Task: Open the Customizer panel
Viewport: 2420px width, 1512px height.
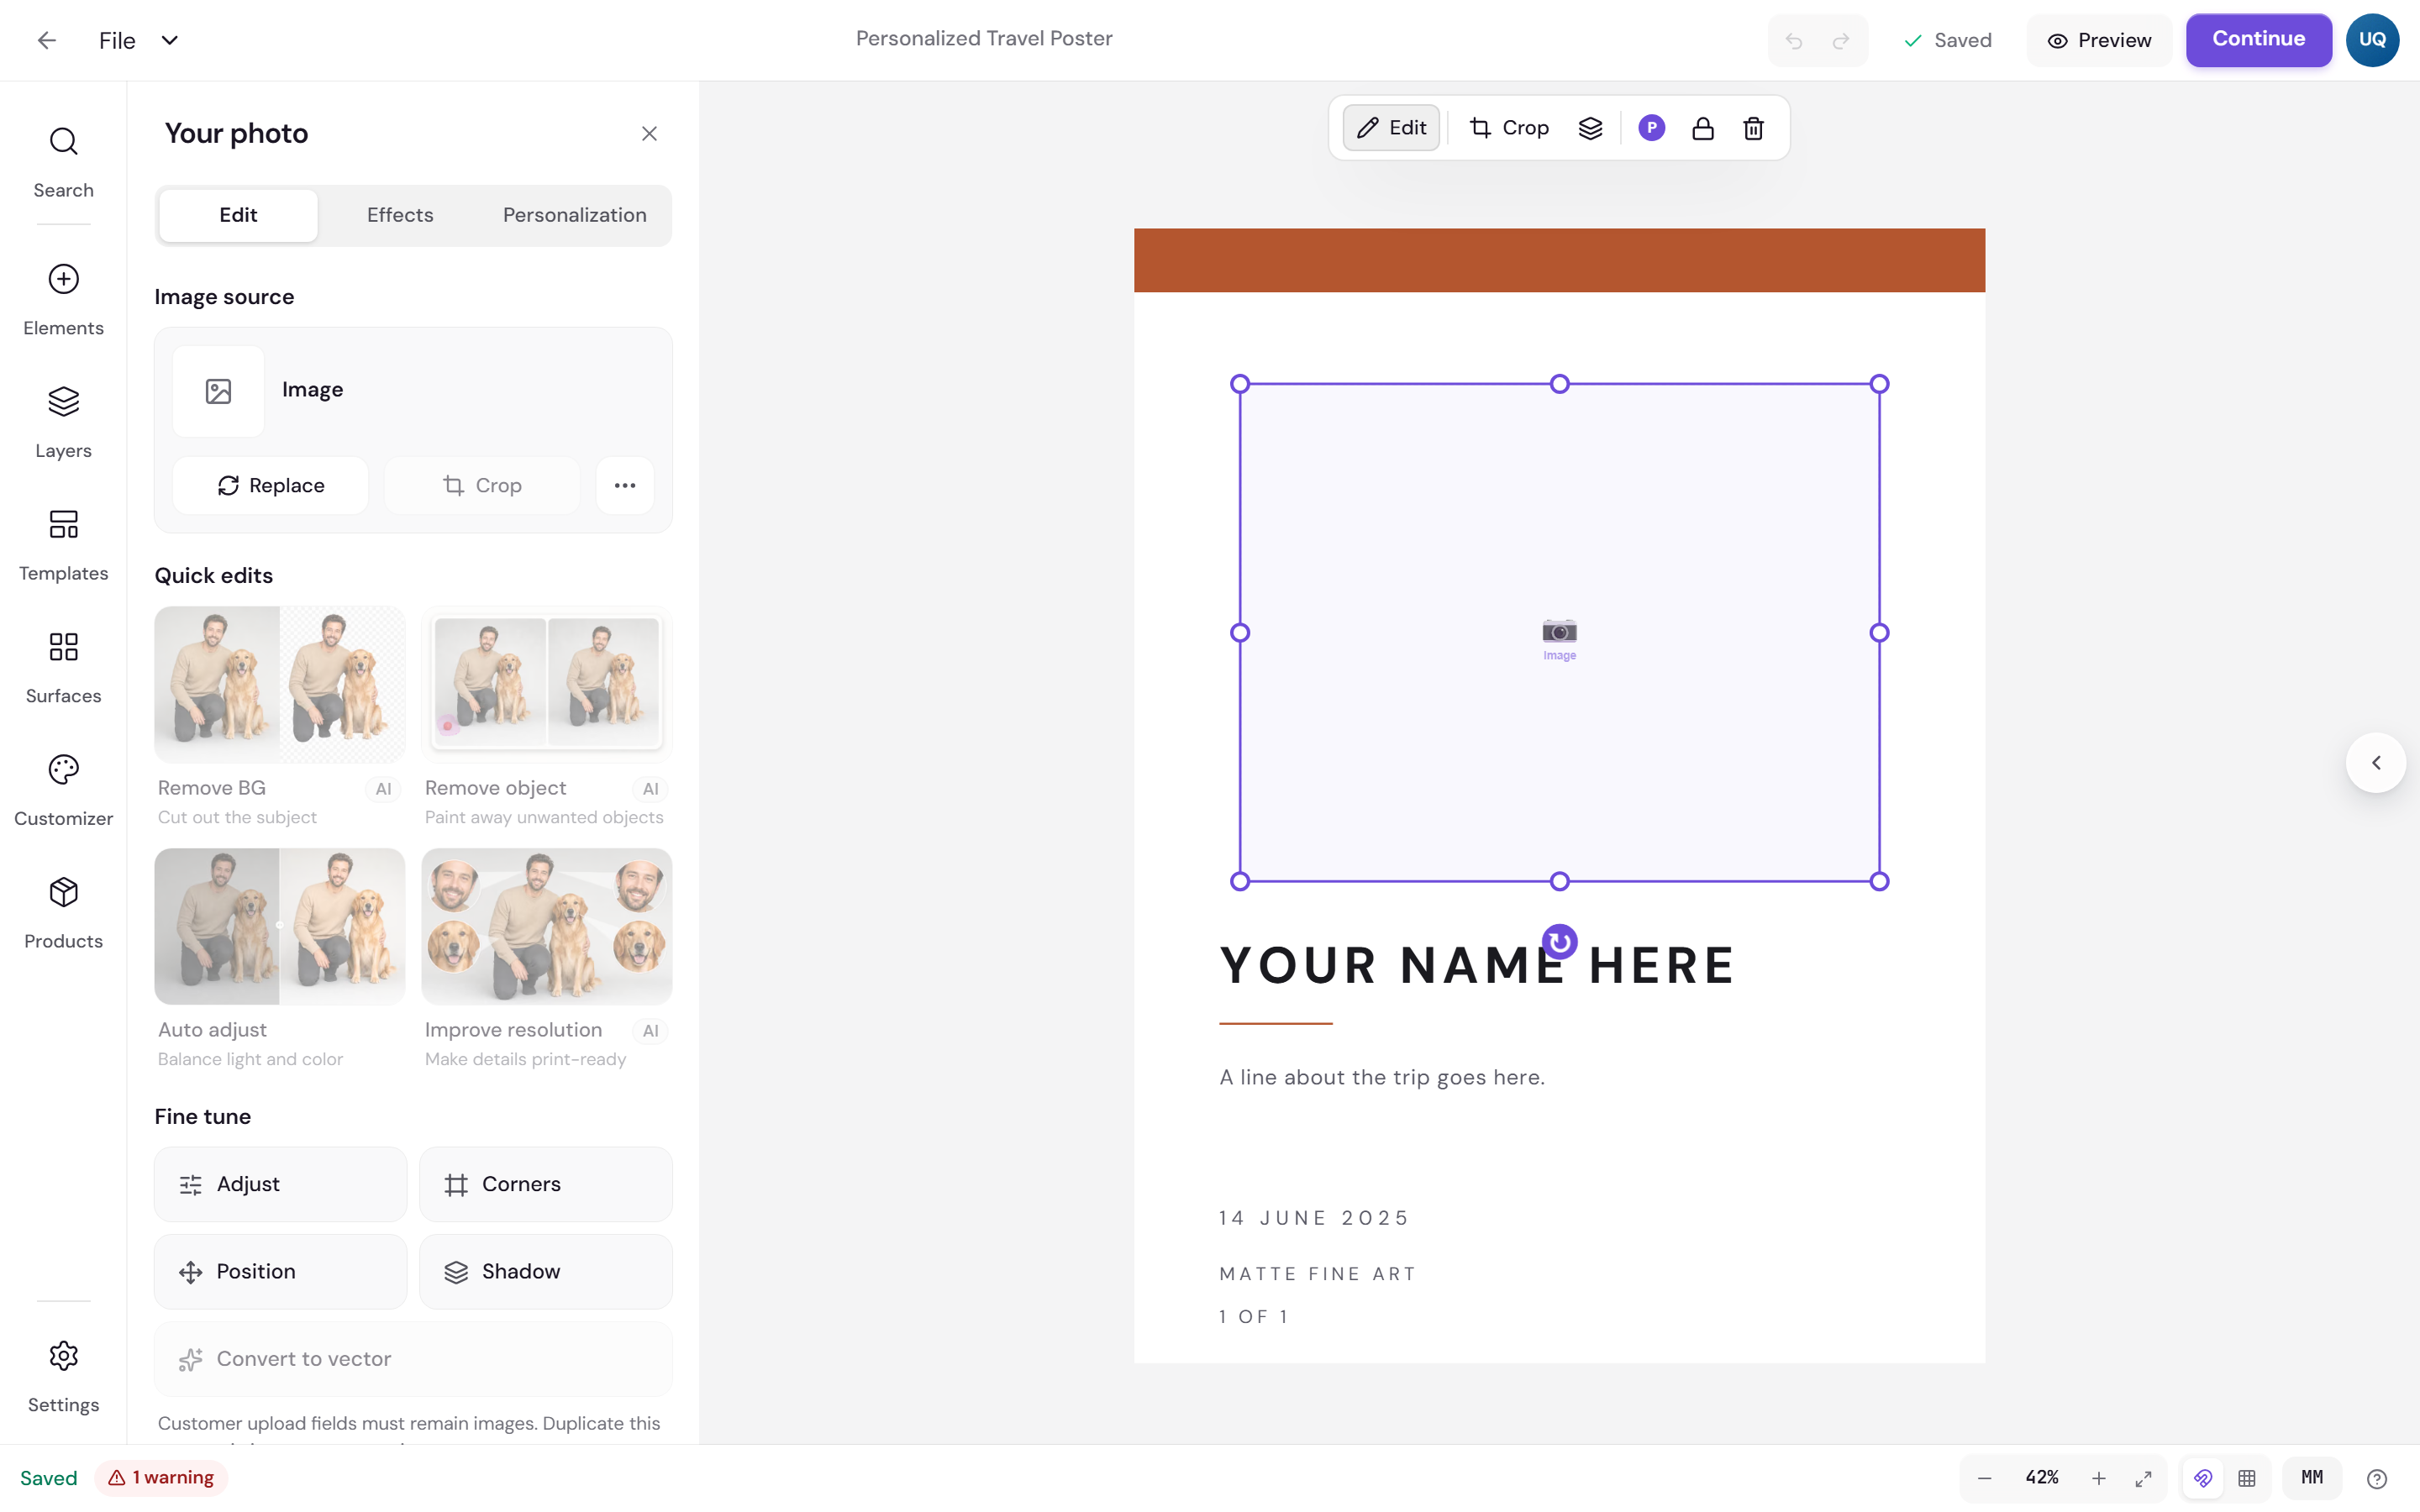Action: 63,791
